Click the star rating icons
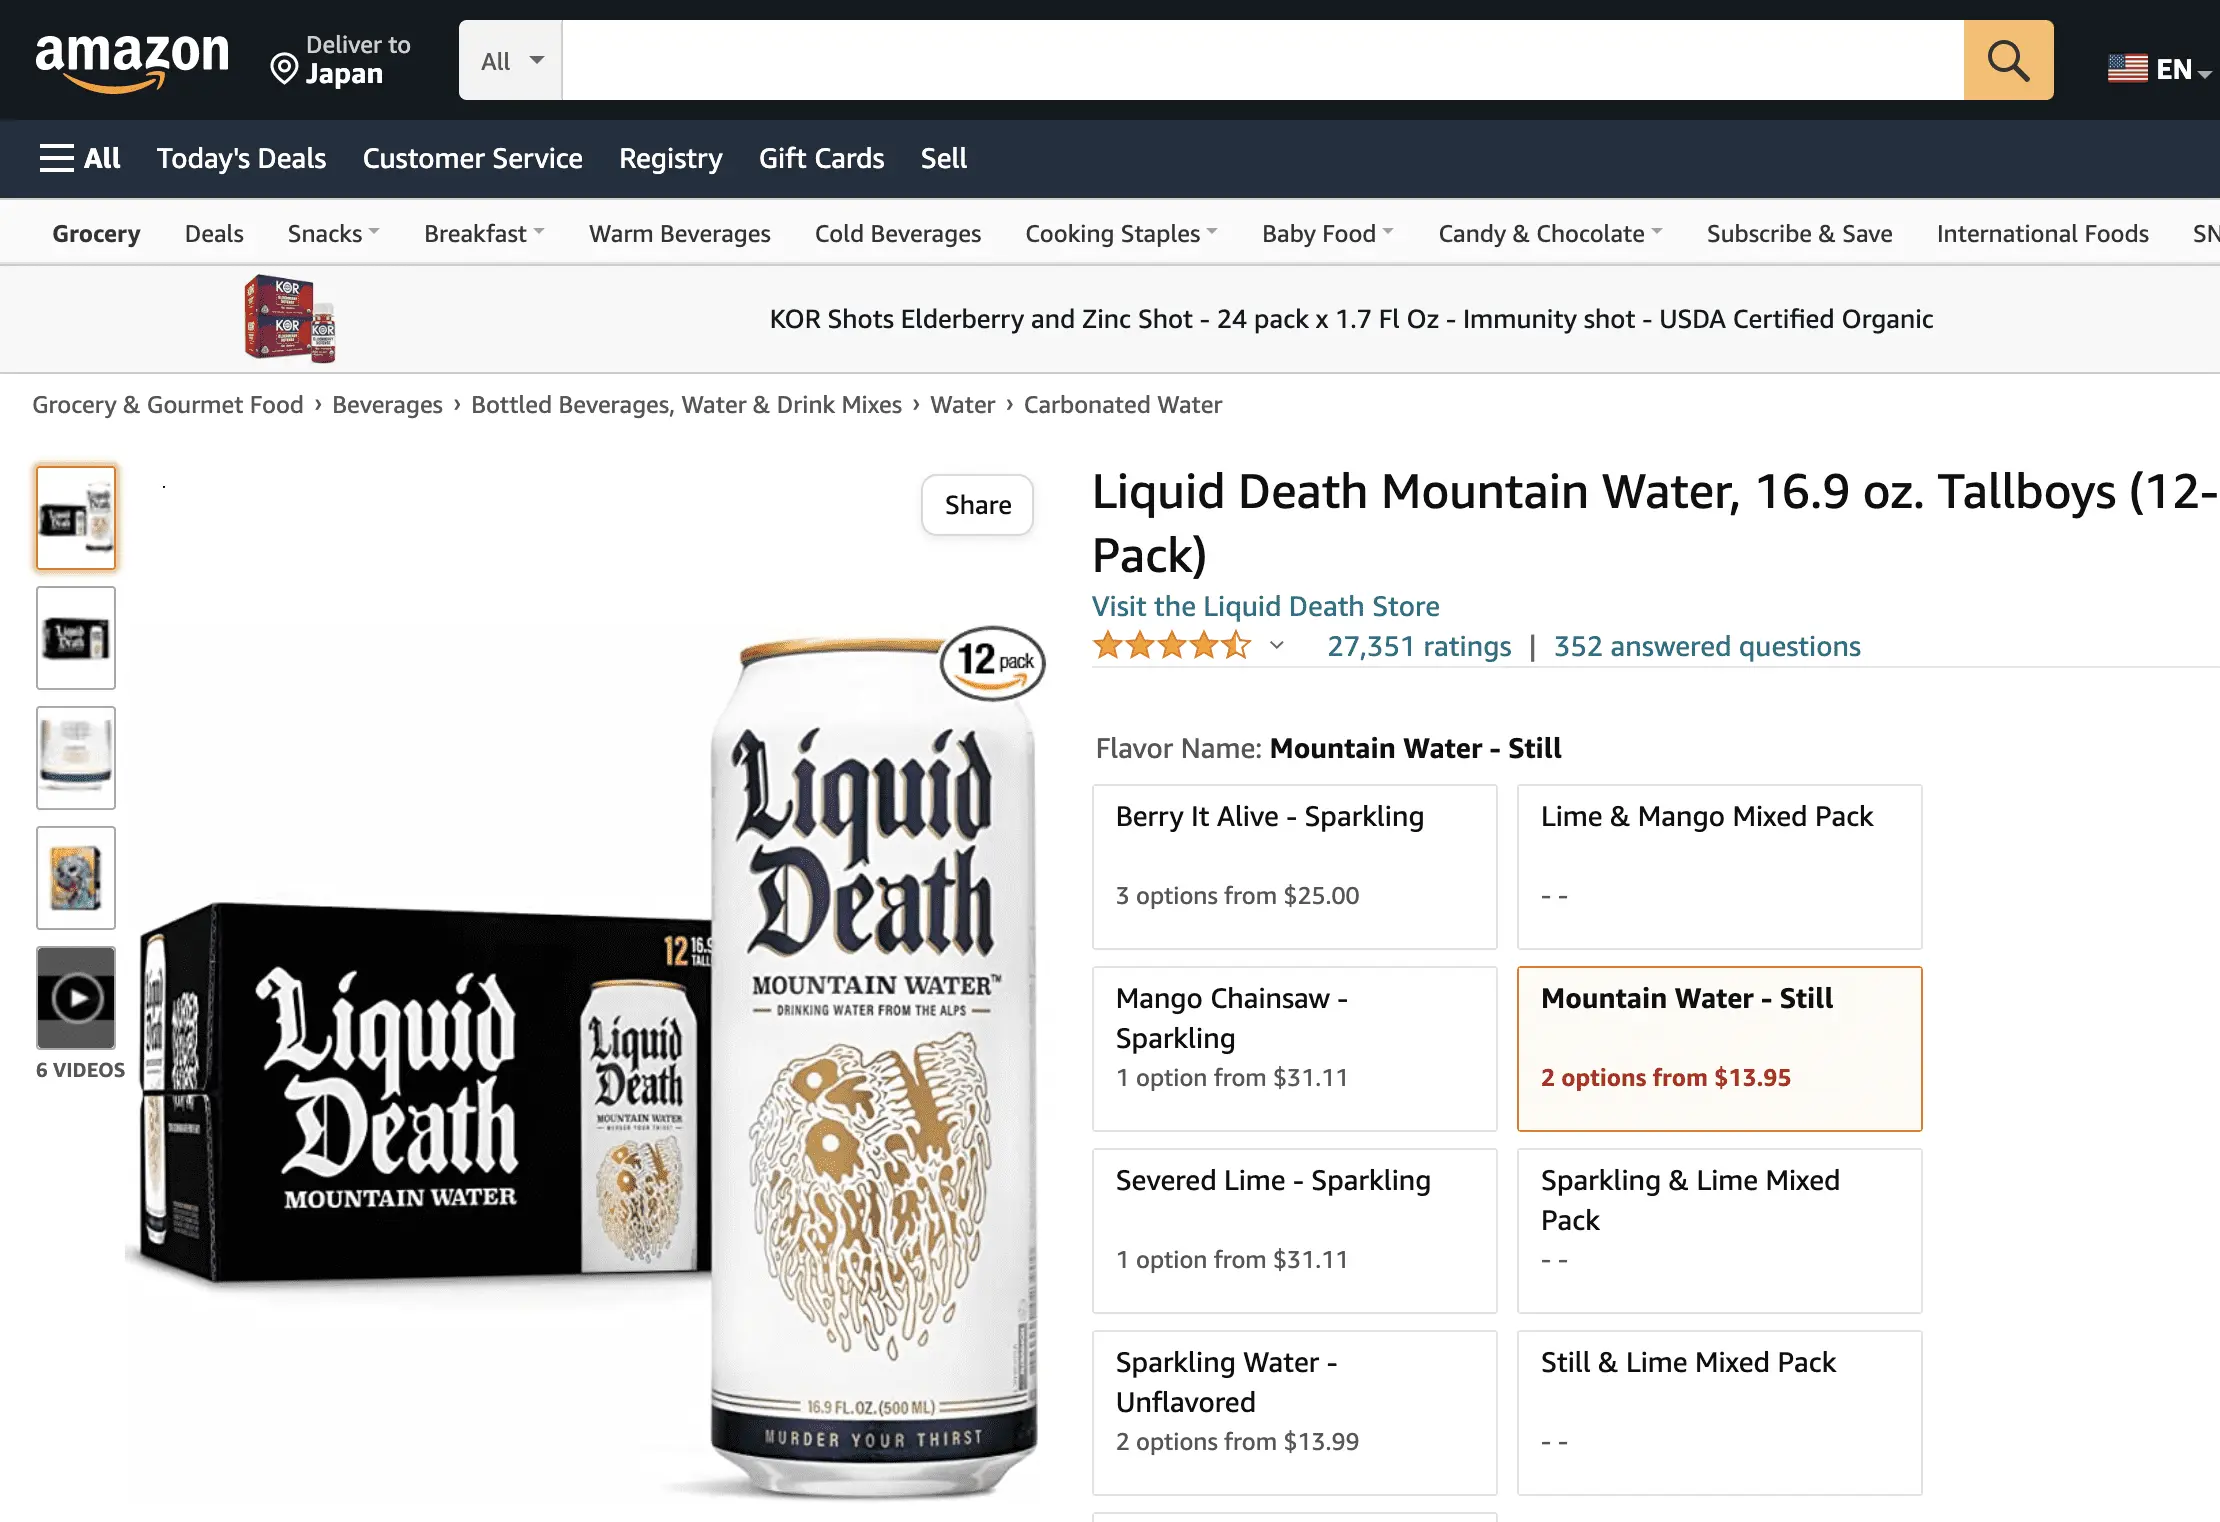Screen dimensions: 2220x1522 pos(1171,646)
